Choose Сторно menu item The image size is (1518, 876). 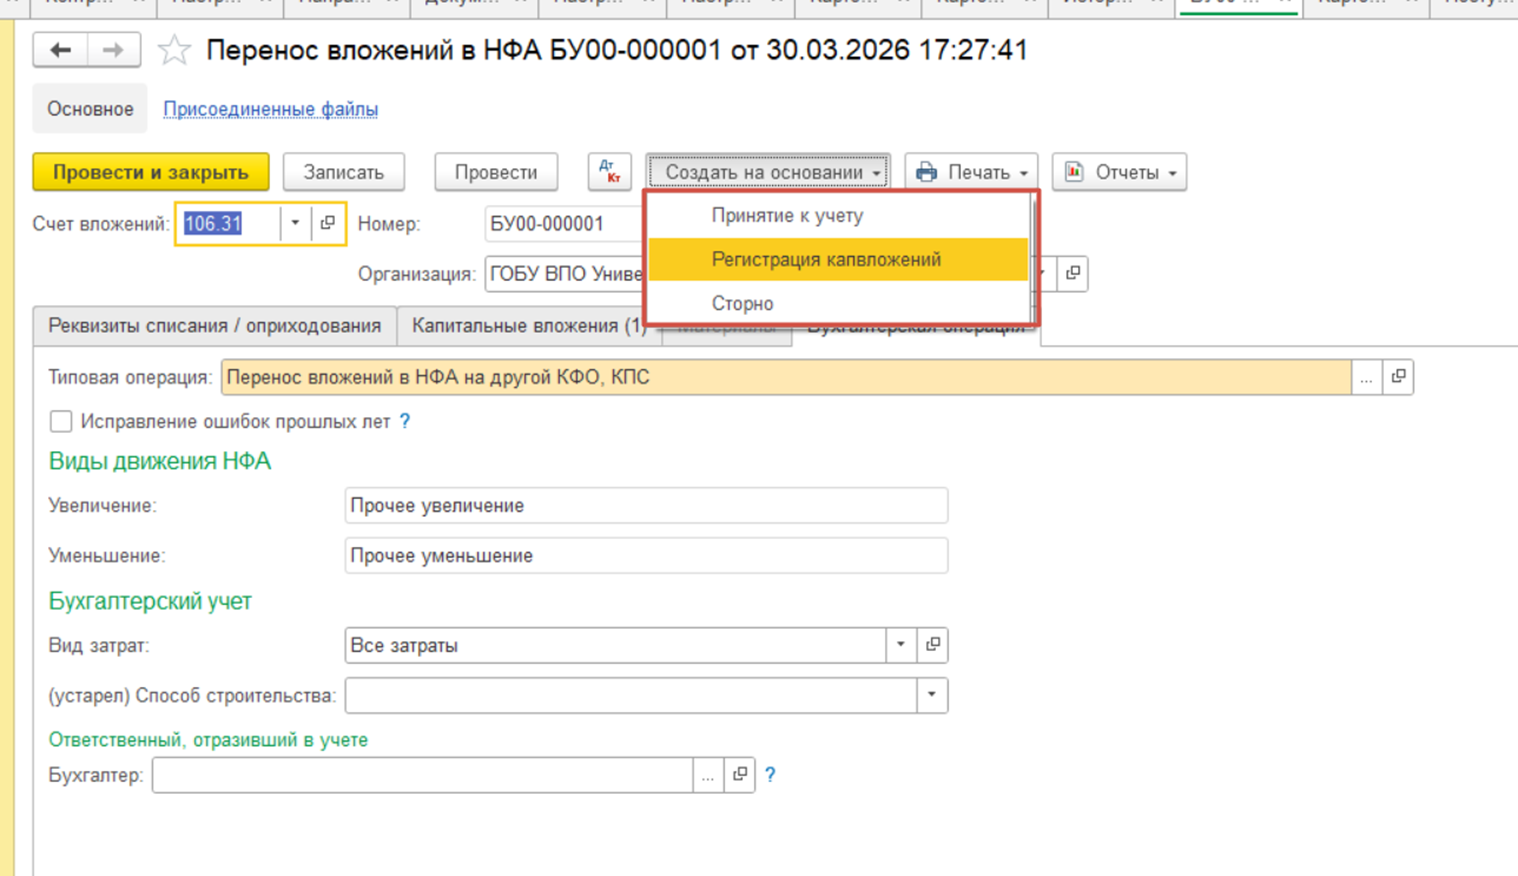pos(838,303)
